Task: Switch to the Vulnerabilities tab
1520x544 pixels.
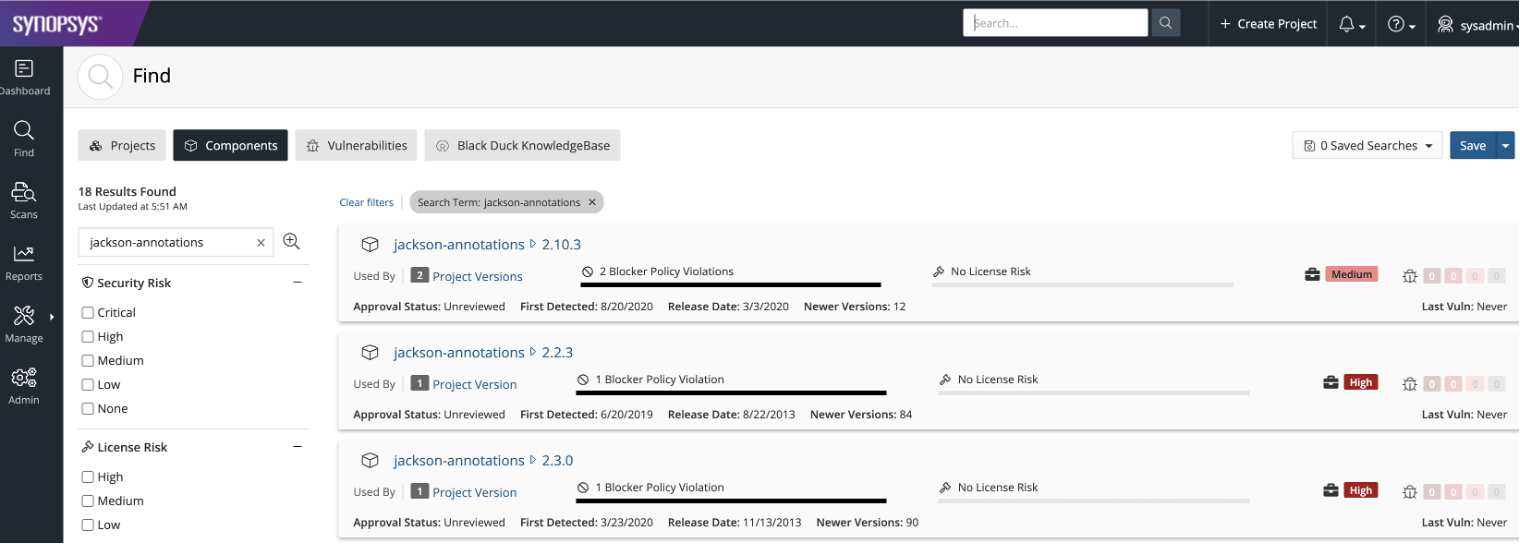Action: [357, 146]
